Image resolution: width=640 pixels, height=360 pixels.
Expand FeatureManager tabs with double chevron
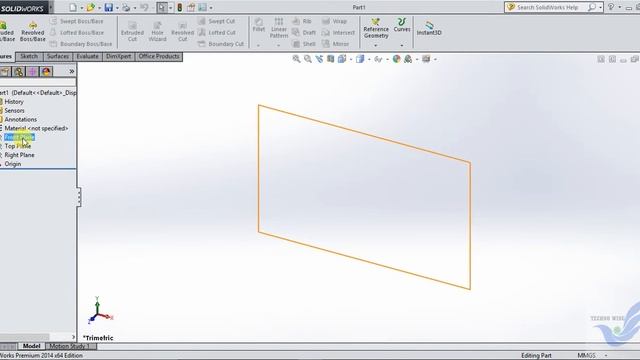[72, 71]
